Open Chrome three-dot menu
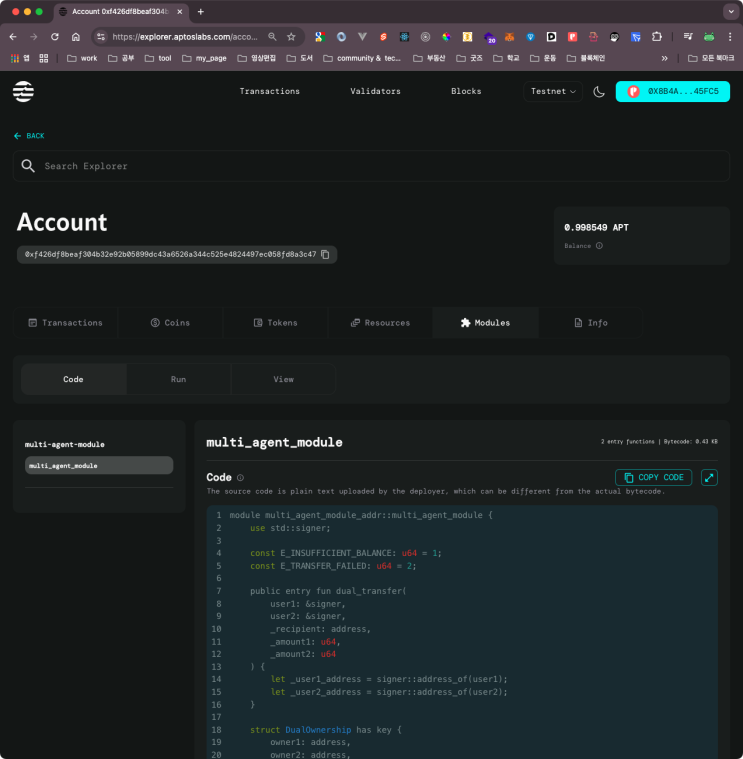Image resolution: width=743 pixels, height=759 pixels. (x=730, y=37)
